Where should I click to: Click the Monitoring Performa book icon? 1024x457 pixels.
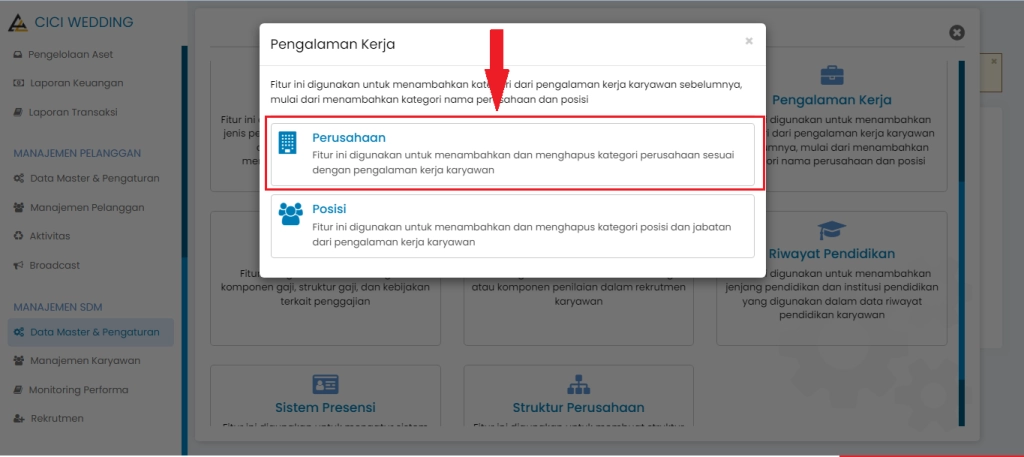[x=18, y=390]
